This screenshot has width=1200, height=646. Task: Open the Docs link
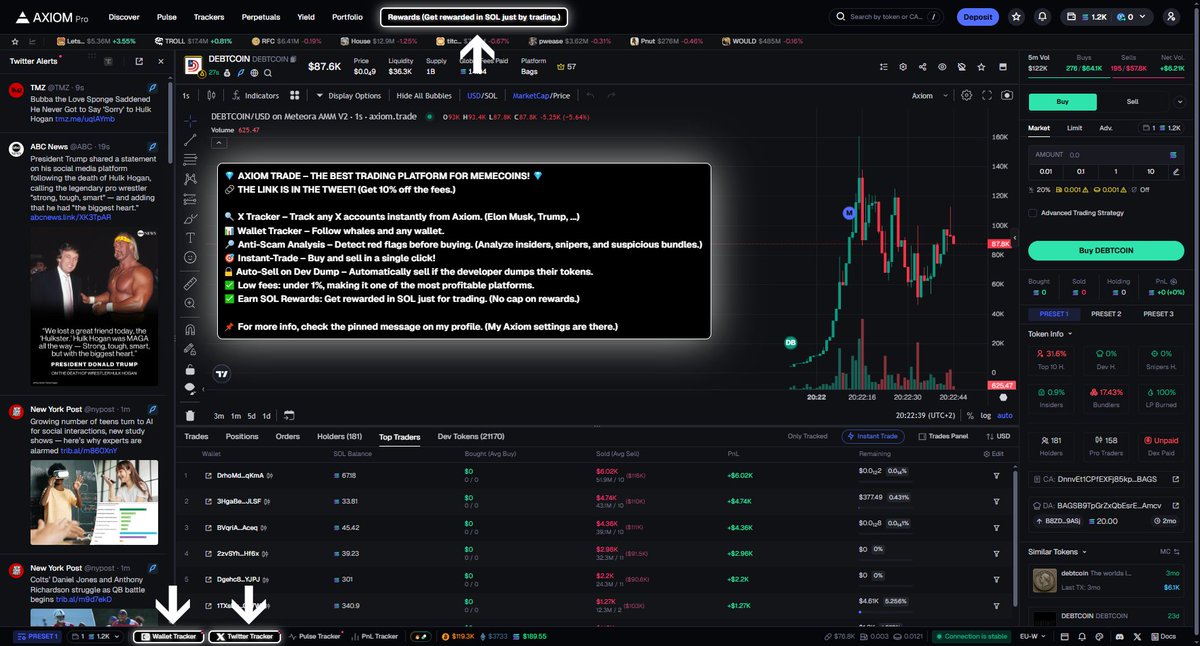pos(1165,636)
